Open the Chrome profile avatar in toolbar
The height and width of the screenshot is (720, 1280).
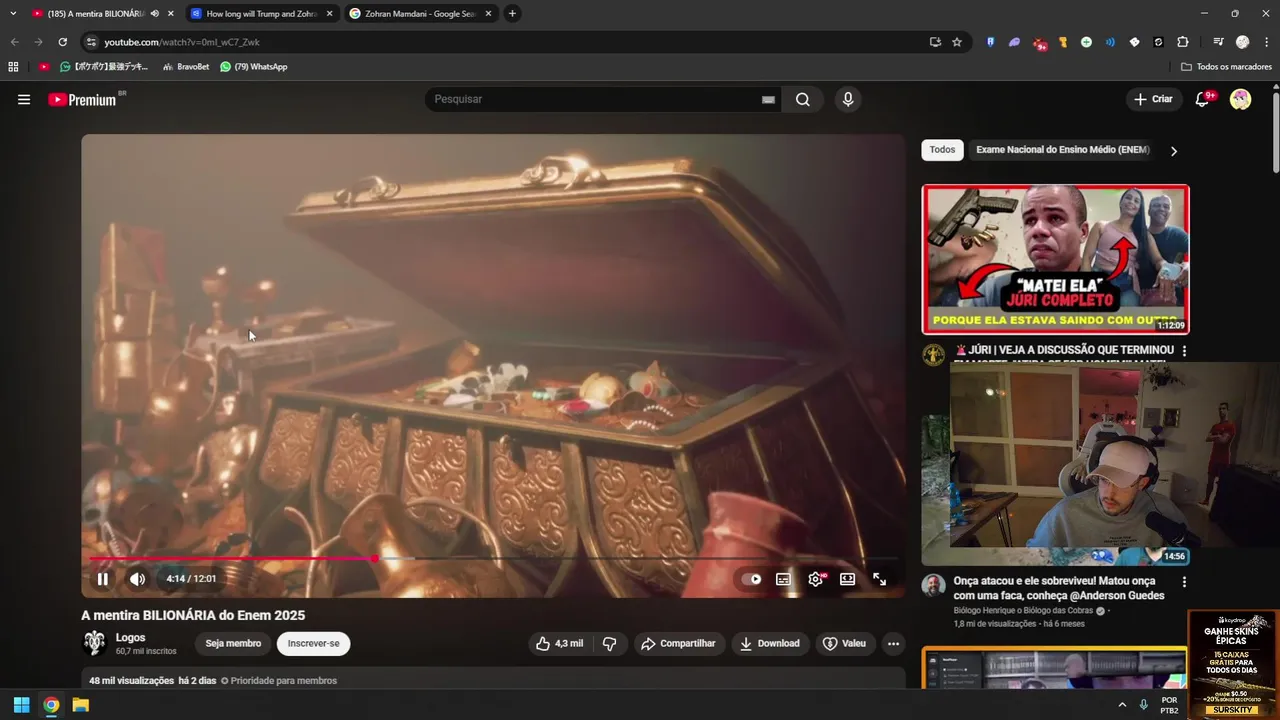(x=1242, y=42)
